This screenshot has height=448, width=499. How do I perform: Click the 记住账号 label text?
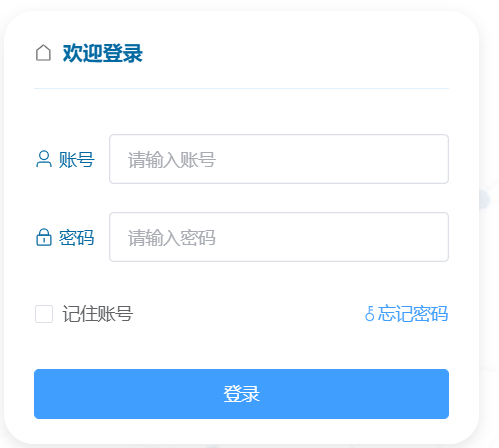click(98, 314)
